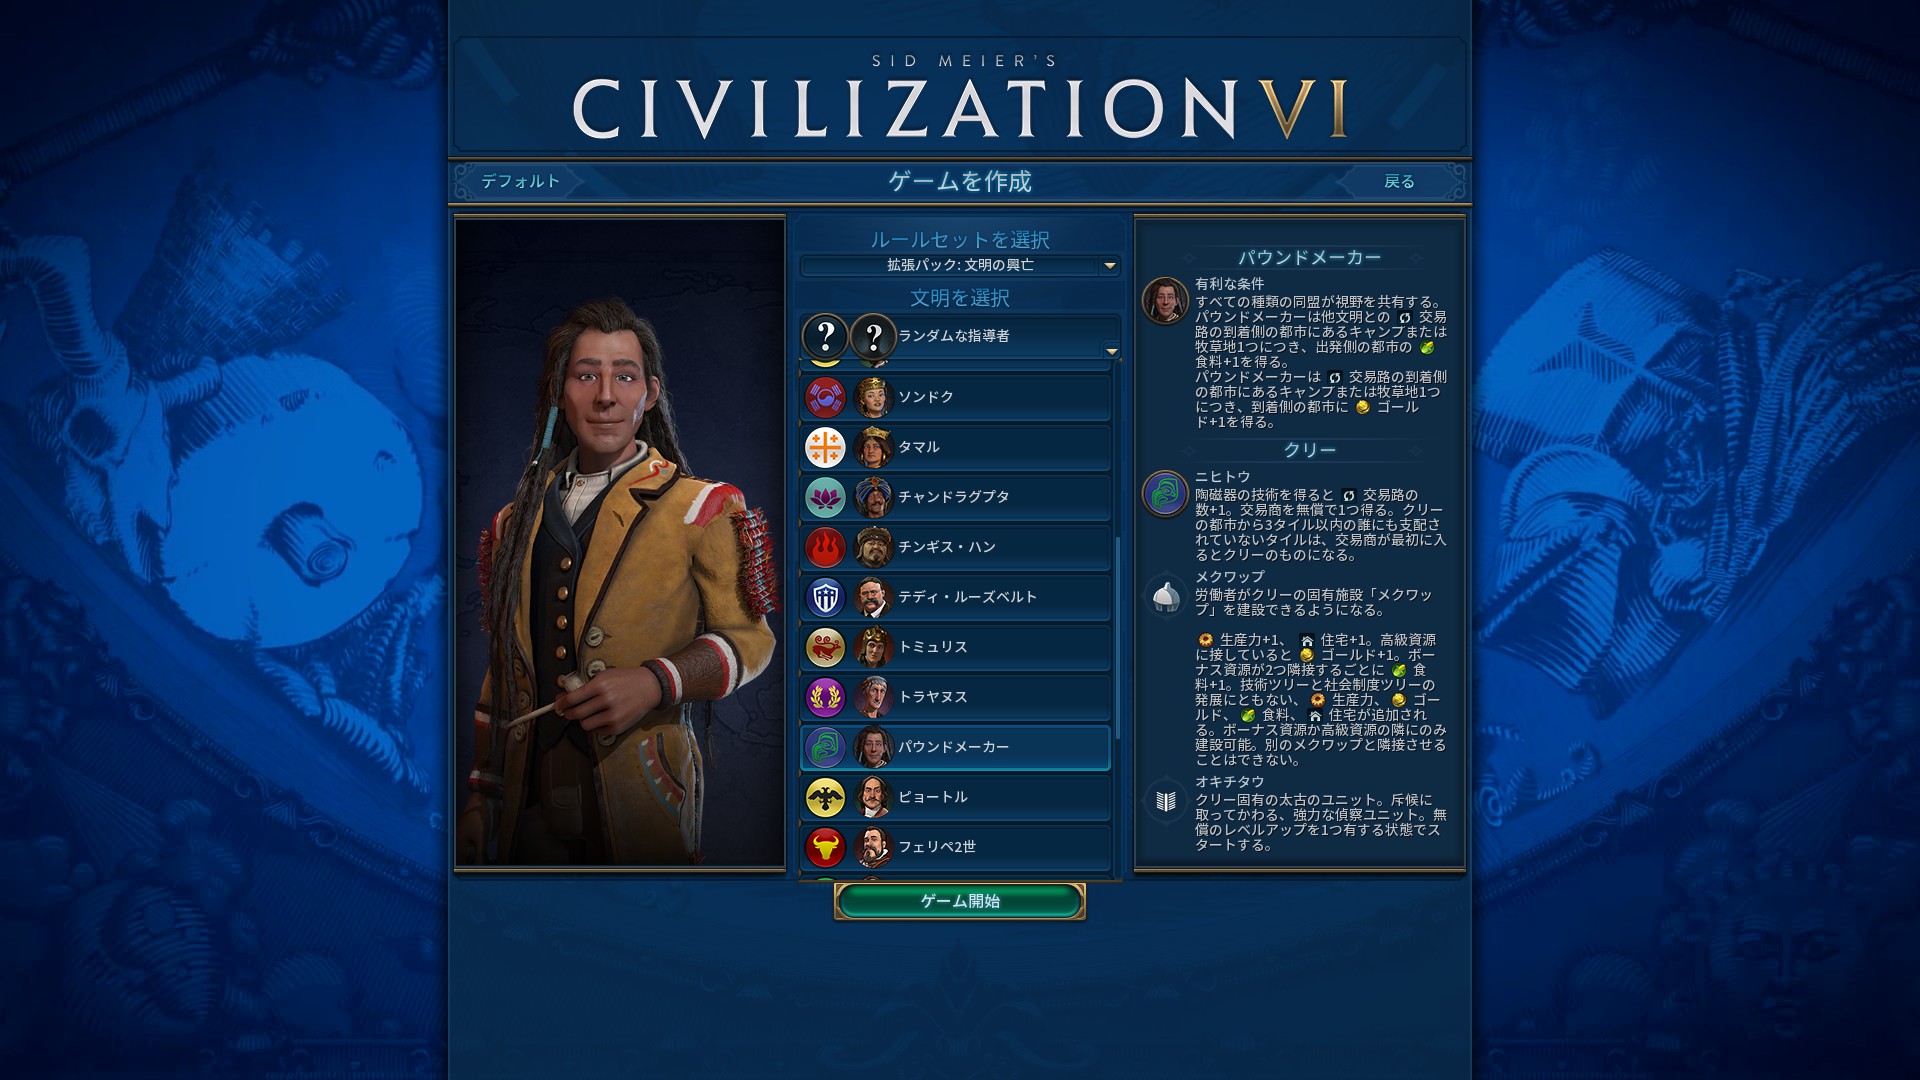Reset settings with デフォルト button

pos(520,181)
